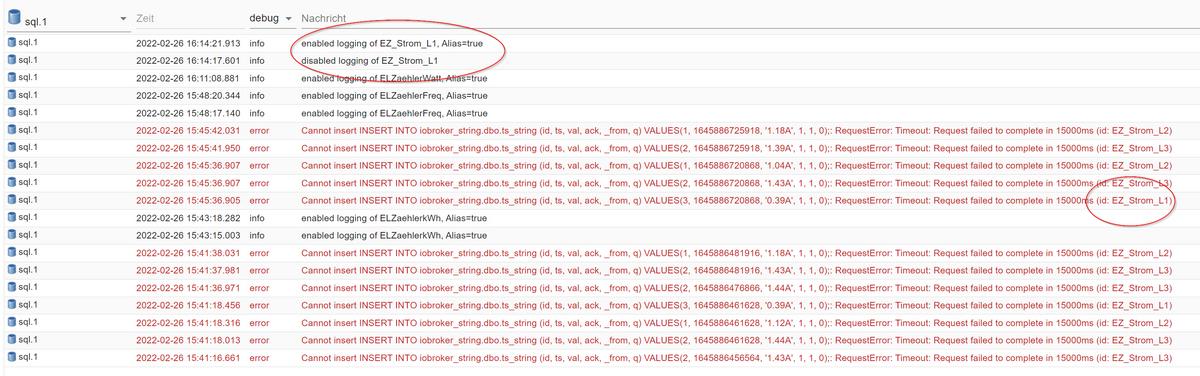Image resolution: width=1200 pixels, height=376 pixels.
Task: Click database icon in the 15:45:36.907 EZ_Strom_L3 row
Action: pyautogui.click(x=12, y=182)
